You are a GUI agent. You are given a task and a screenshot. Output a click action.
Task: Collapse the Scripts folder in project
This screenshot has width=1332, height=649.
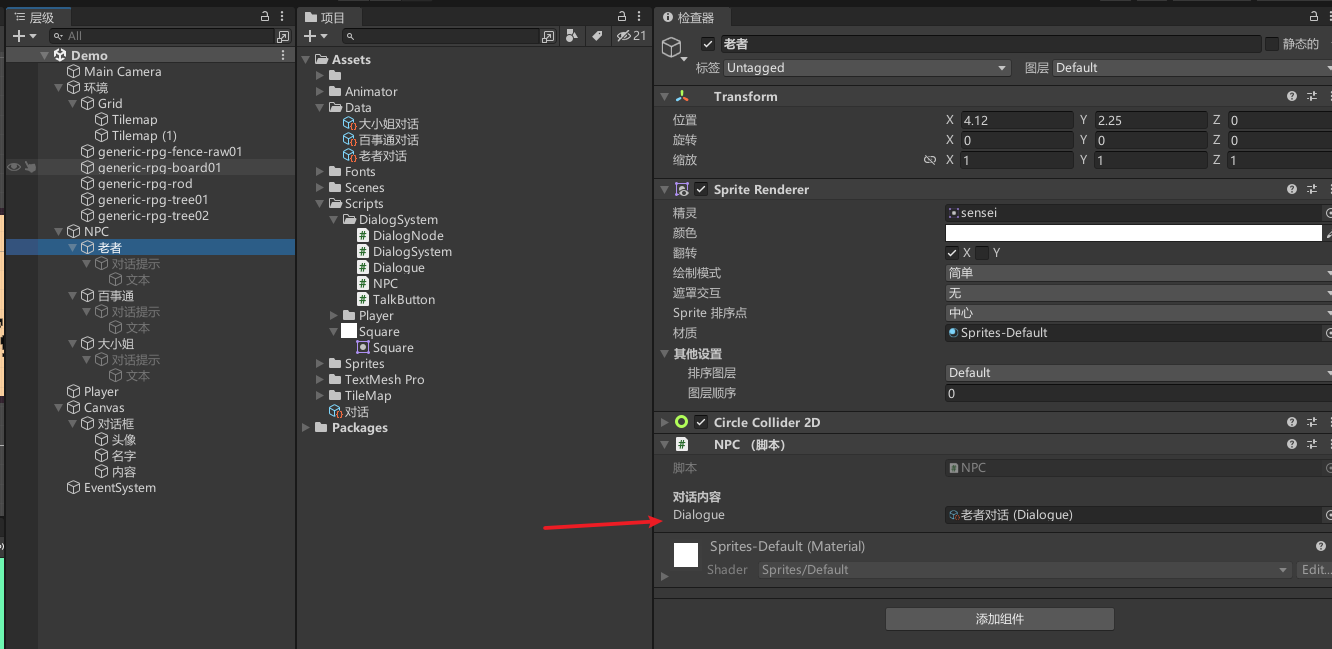pos(321,204)
